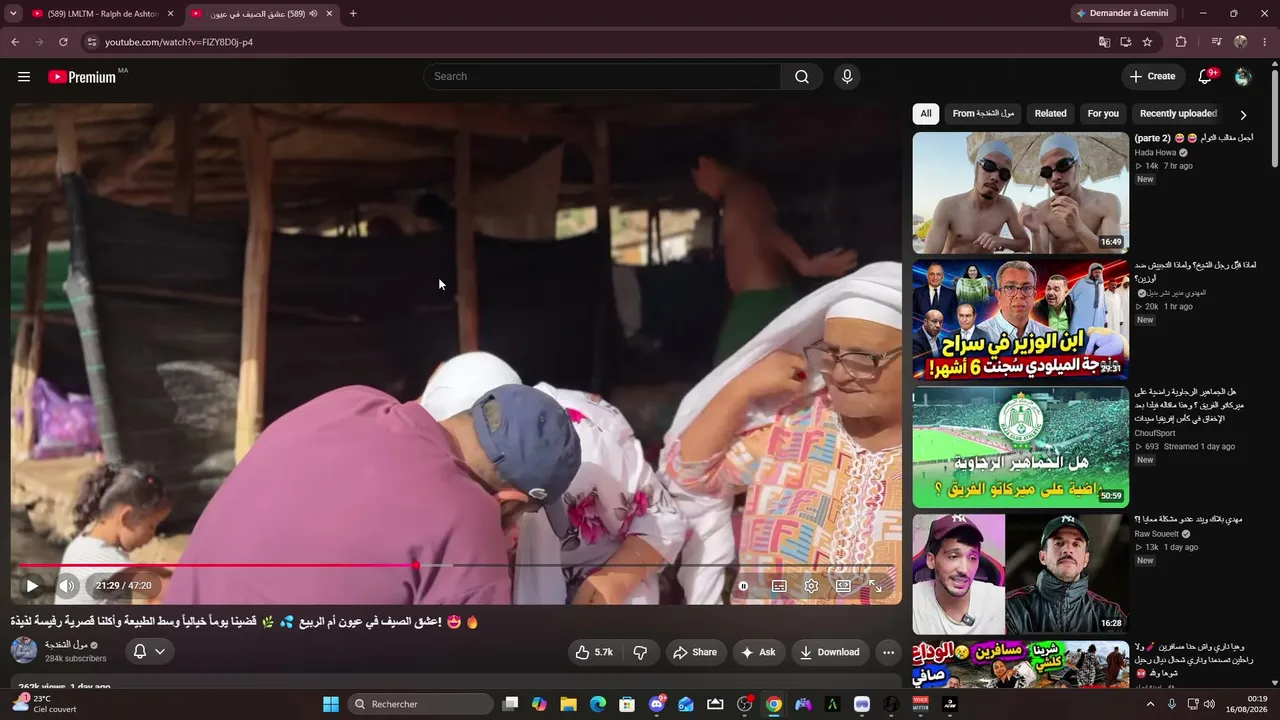The height and width of the screenshot is (720, 1280).
Task: Dislike this video
Action: click(640, 652)
